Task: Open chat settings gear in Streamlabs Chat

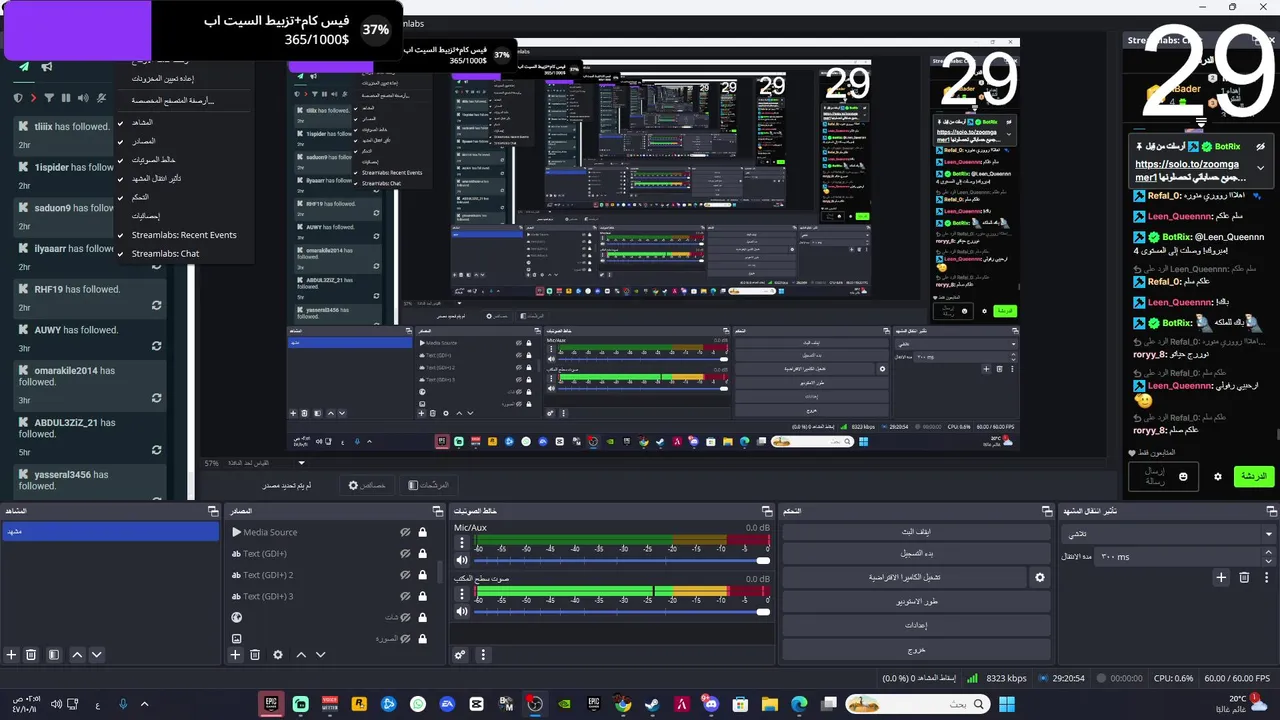Action: [x=1218, y=477]
